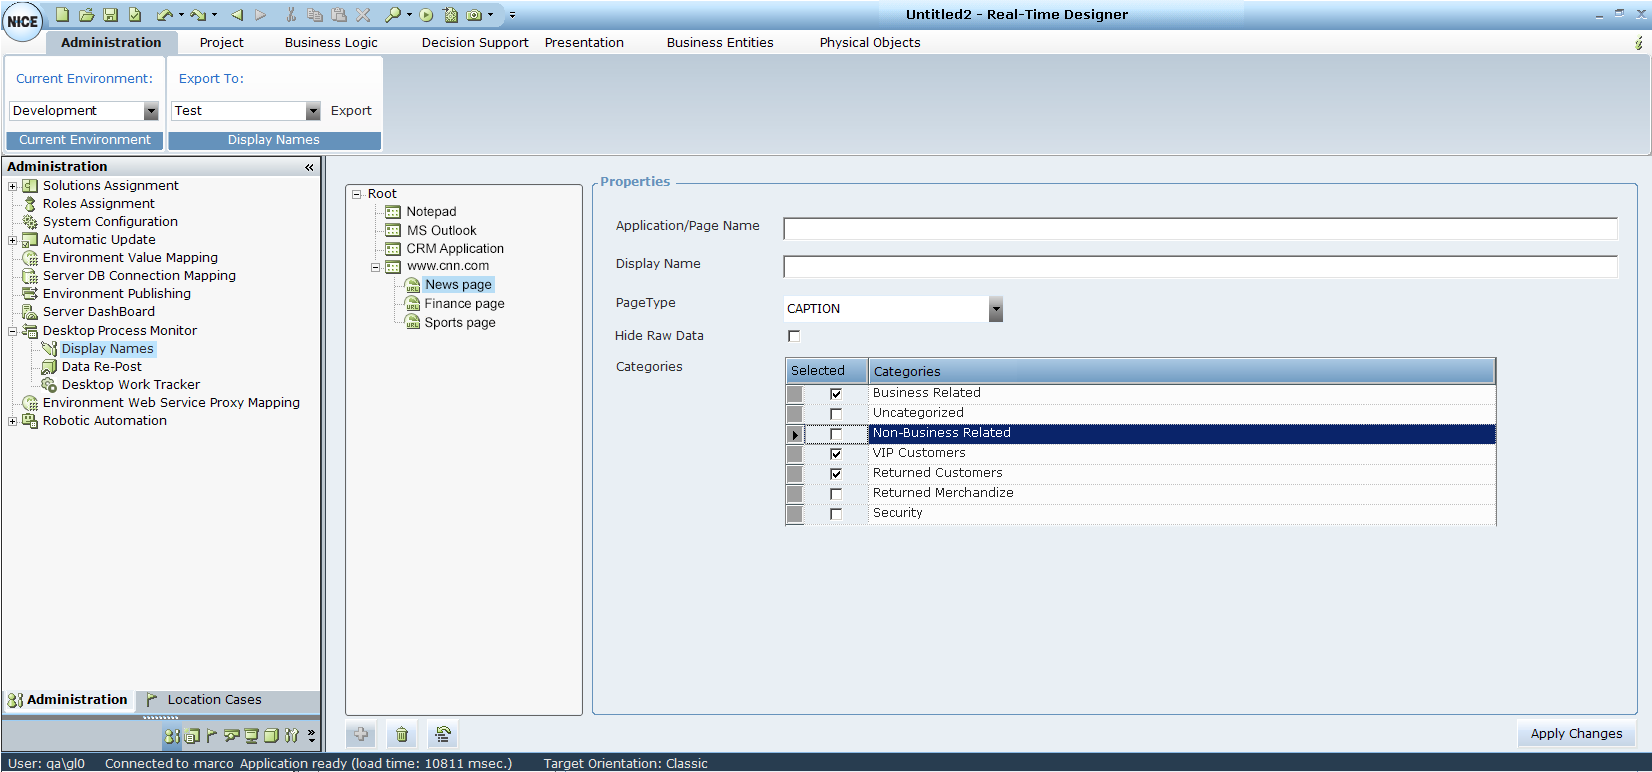The width and height of the screenshot is (1652, 772).
Task: Click the Save disk icon
Action: 110,15
